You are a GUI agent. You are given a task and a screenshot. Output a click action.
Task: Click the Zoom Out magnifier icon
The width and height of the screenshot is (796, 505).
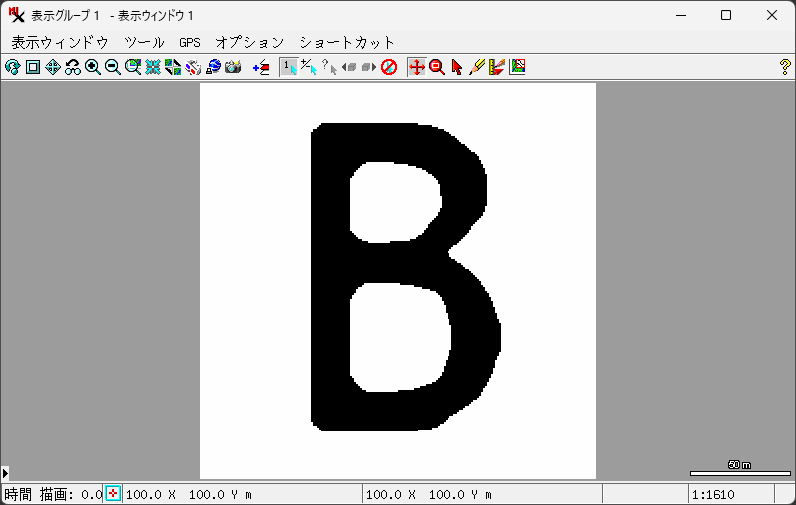click(x=113, y=67)
